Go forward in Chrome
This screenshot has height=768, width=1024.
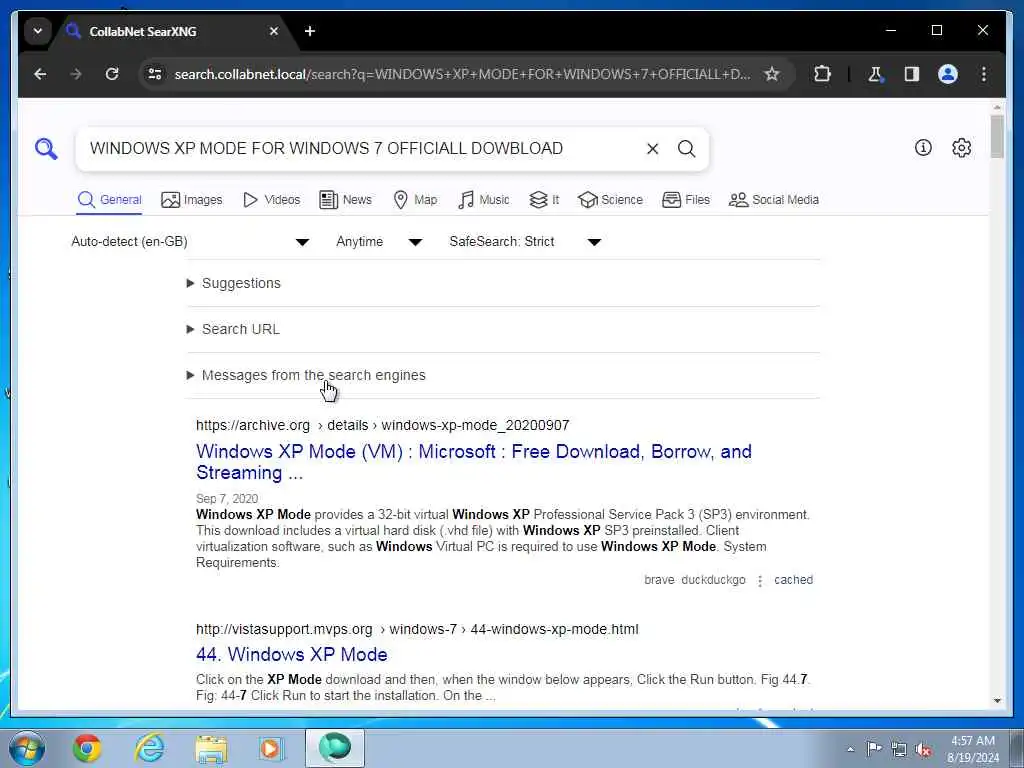(x=76, y=74)
